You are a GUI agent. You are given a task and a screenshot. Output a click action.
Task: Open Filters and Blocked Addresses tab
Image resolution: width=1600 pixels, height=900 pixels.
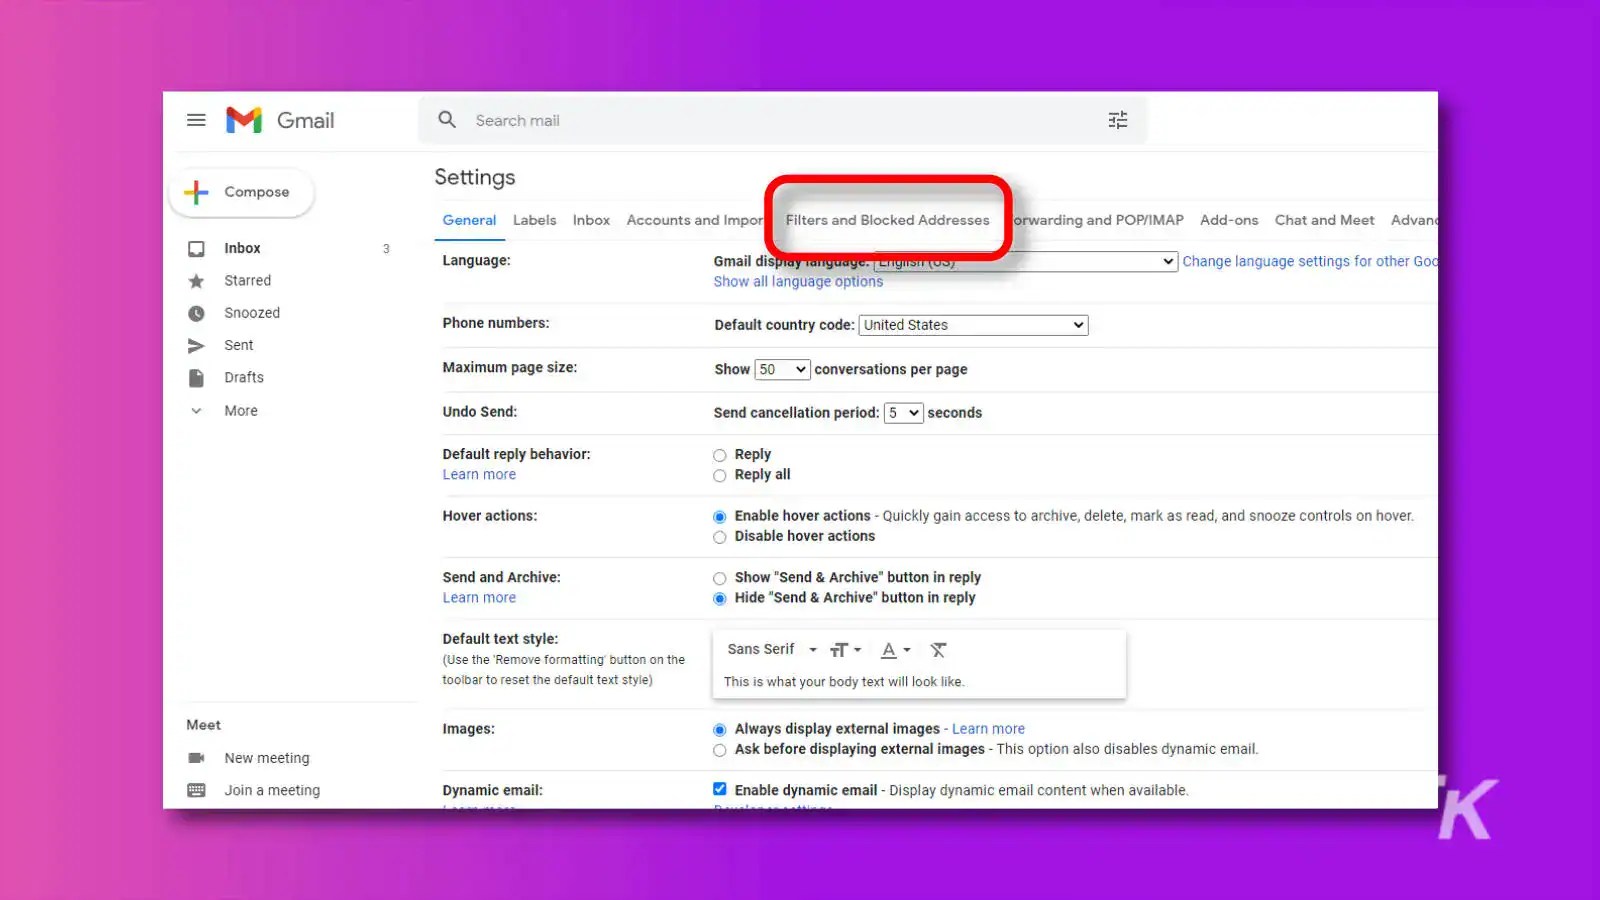(x=887, y=220)
